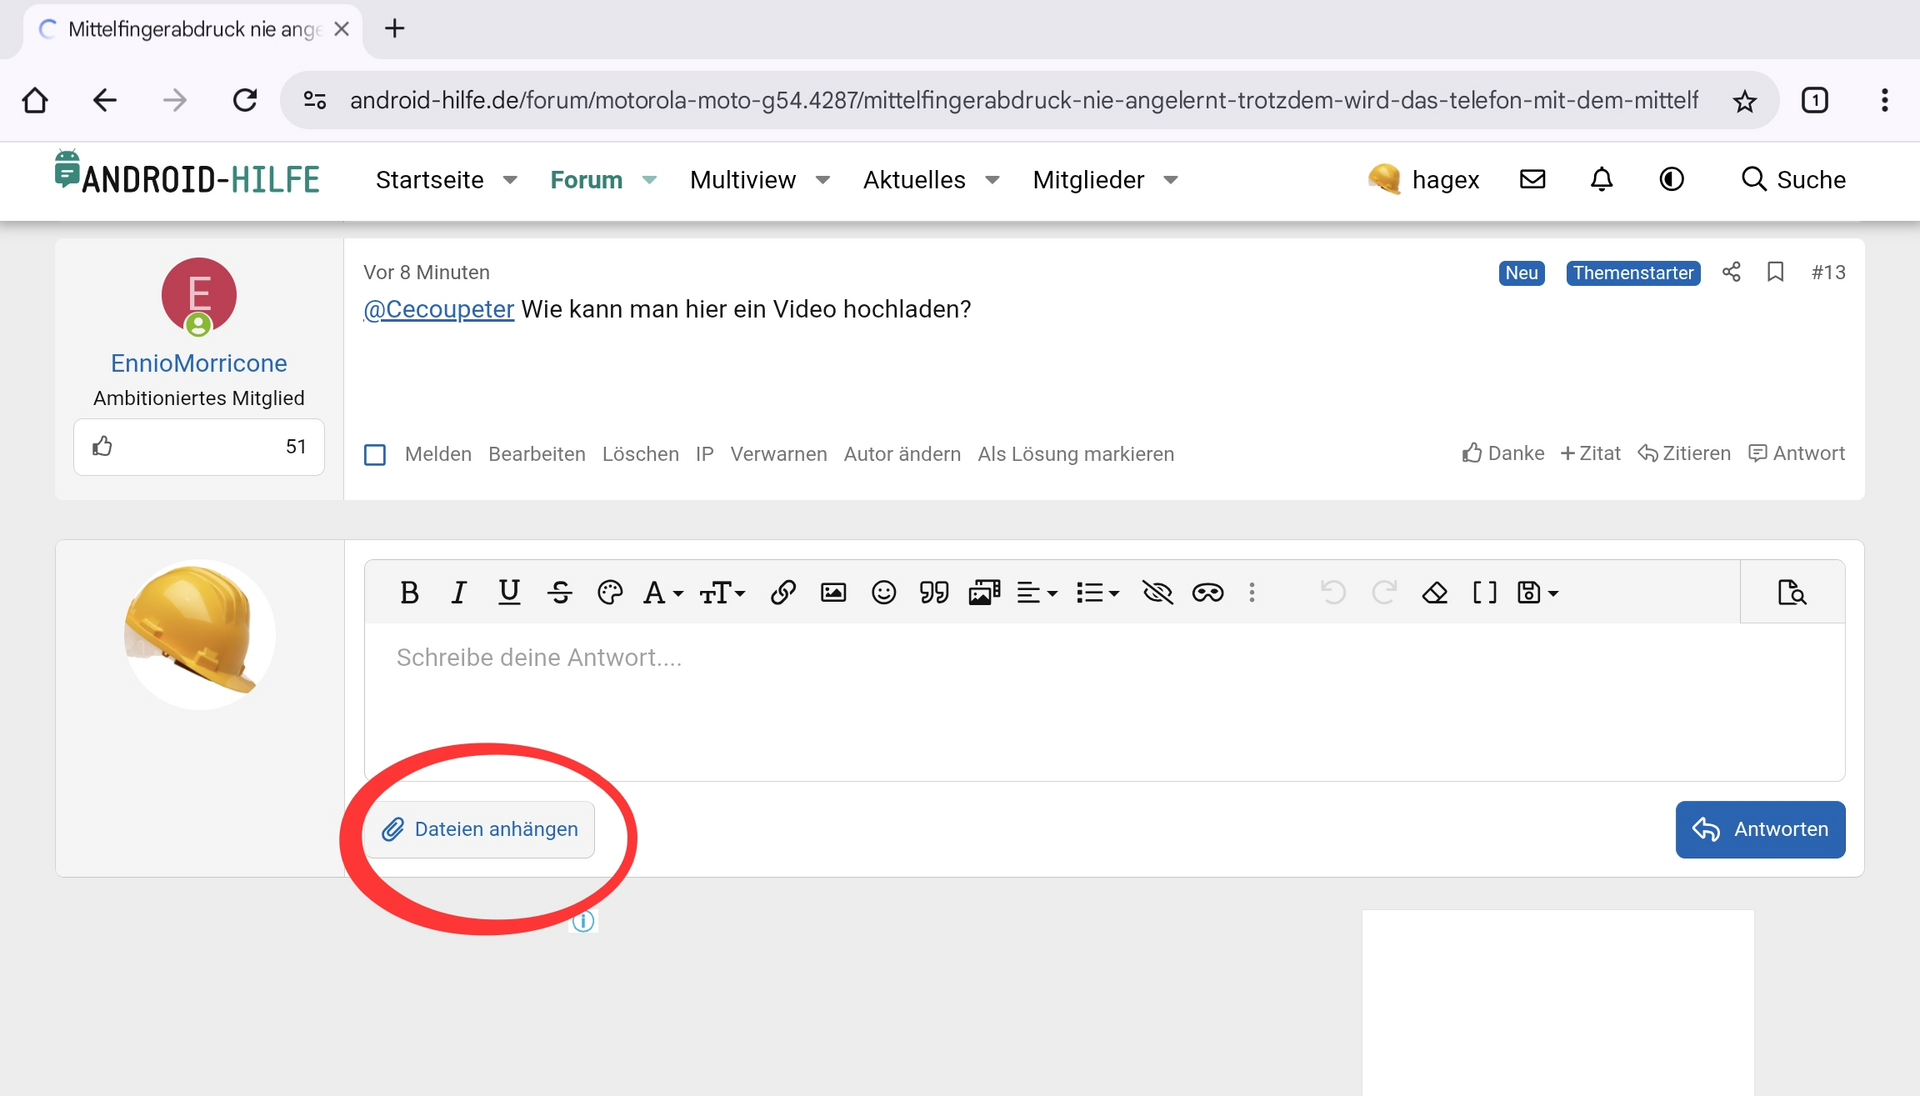This screenshot has width=1920, height=1096.
Task: Toggle dark mode style switcher
Action: (1672, 180)
